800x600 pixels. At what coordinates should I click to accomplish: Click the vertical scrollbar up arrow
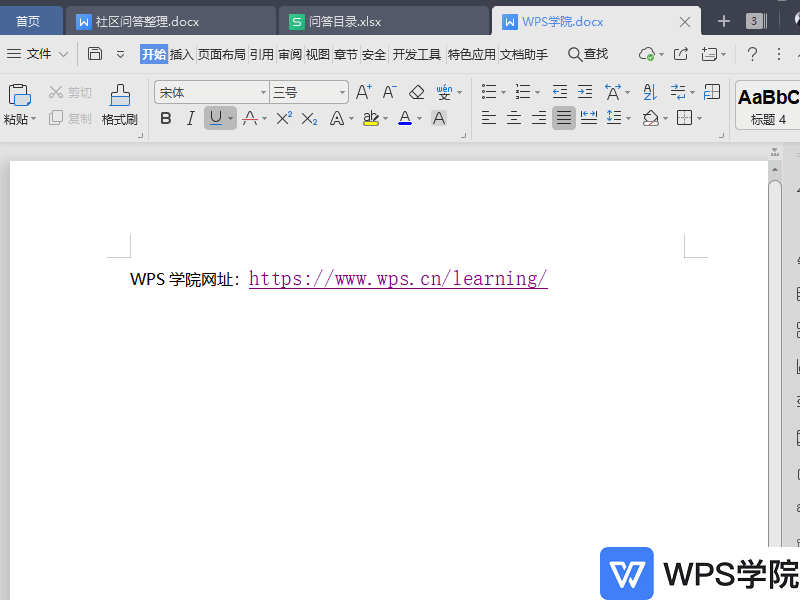[773, 168]
